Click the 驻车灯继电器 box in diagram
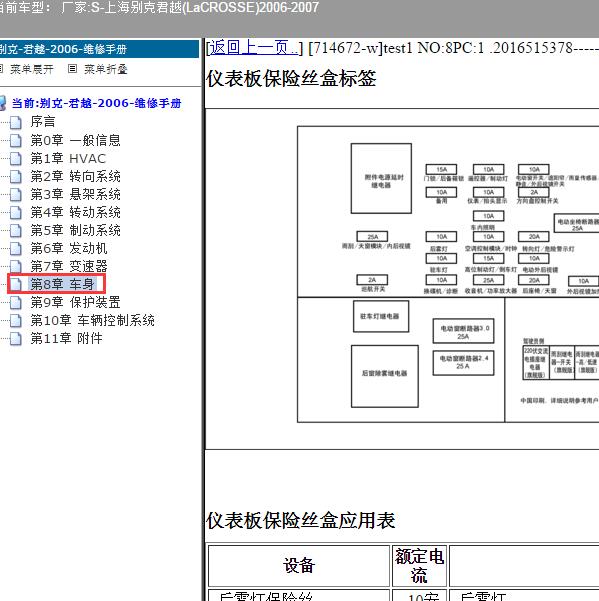This screenshot has height=601, width=599. [381, 317]
